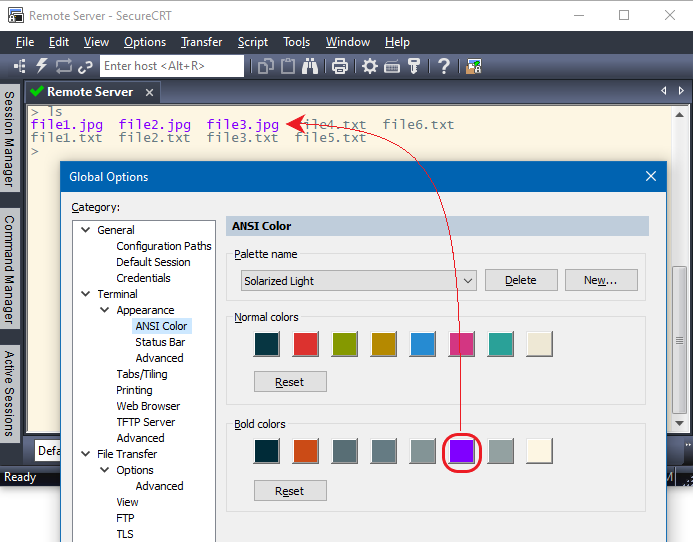Click file1.jpg in terminal output
This screenshot has width=693, height=542.
pos(67,125)
